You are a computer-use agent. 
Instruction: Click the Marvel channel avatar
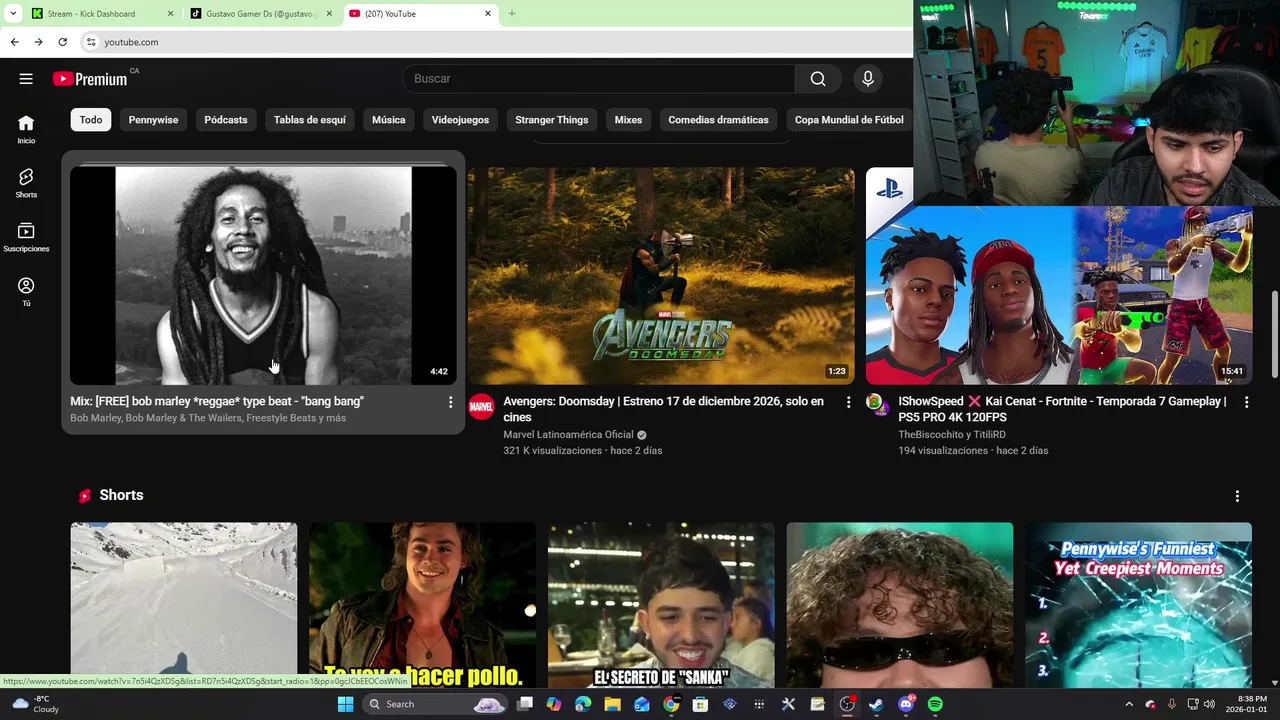pos(481,406)
